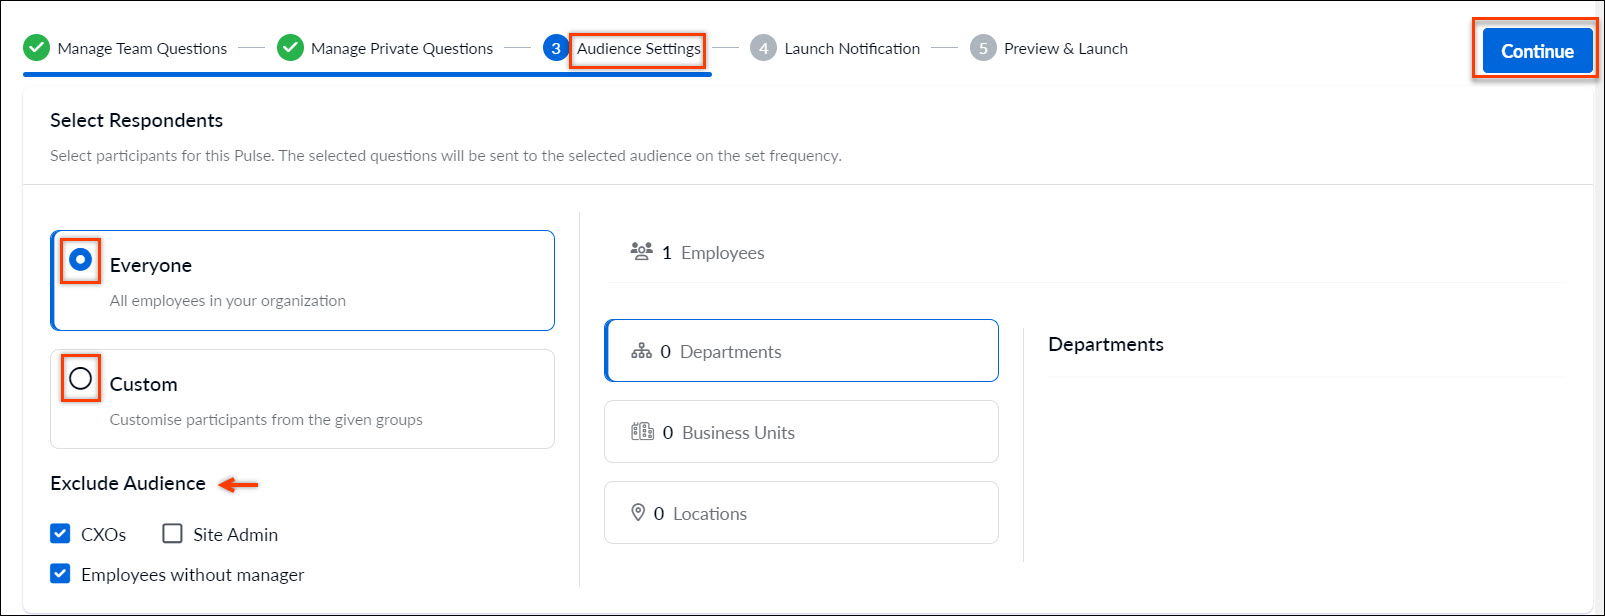Click the Departments hierarchy icon
The image size is (1605, 616).
(641, 351)
